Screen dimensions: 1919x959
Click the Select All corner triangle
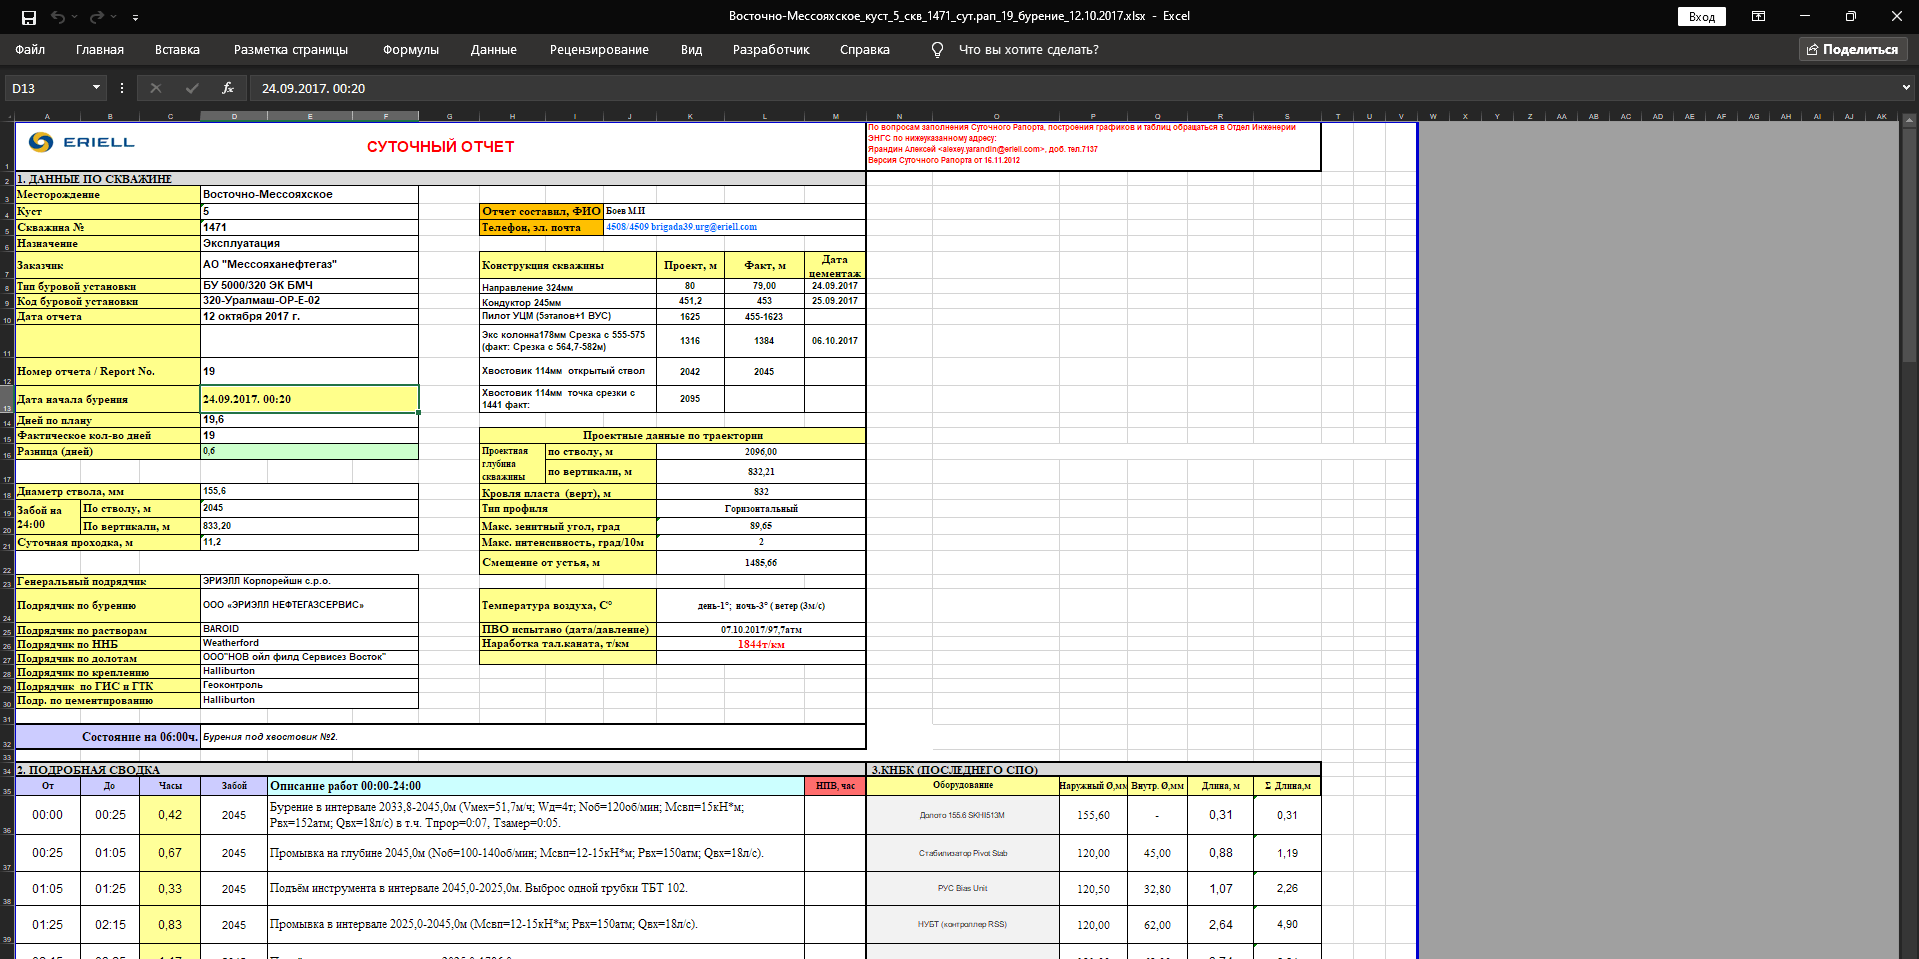[x=7, y=116]
